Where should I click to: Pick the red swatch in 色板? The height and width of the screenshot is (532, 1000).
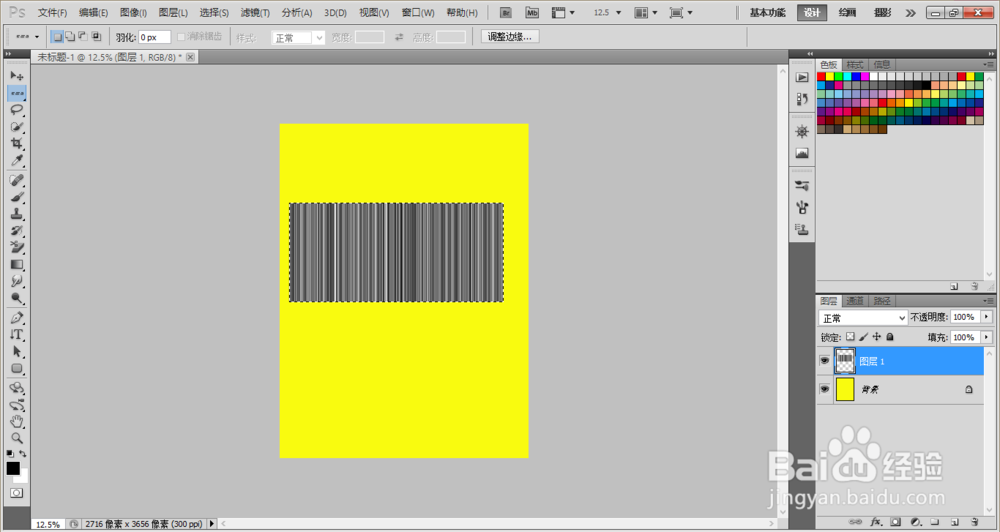(821, 77)
